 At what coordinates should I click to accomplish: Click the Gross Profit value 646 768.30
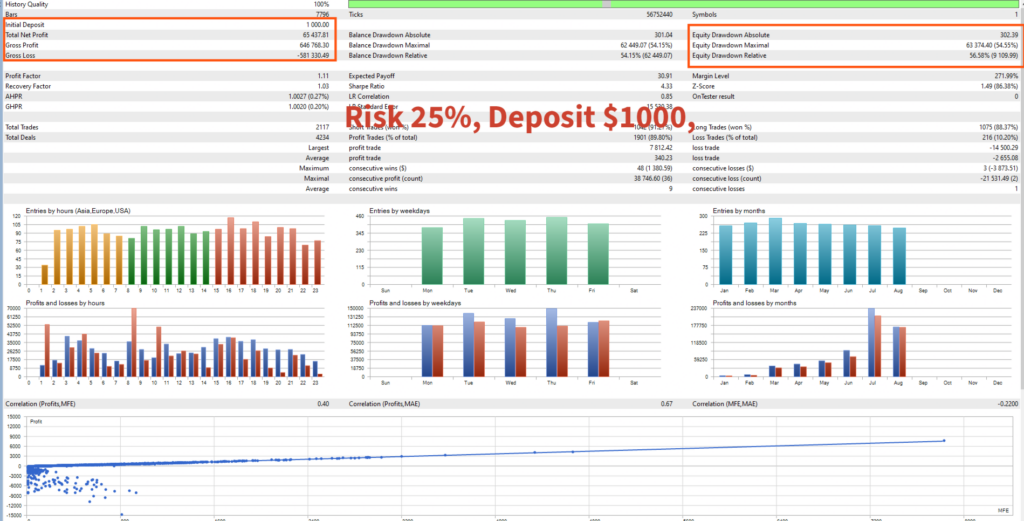point(314,45)
